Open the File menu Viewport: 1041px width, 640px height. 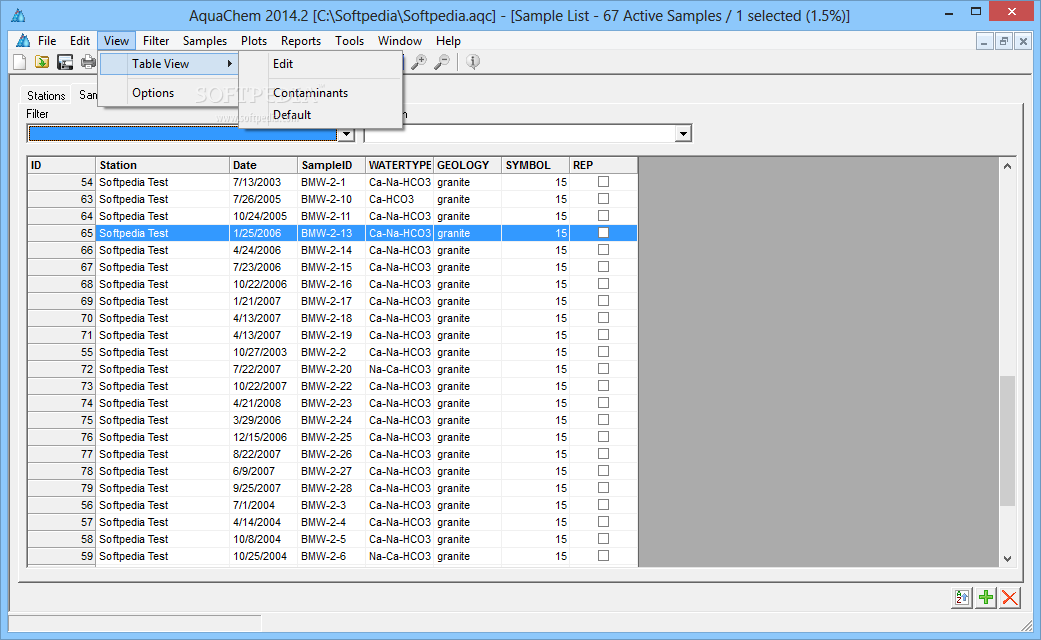tap(46, 40)
